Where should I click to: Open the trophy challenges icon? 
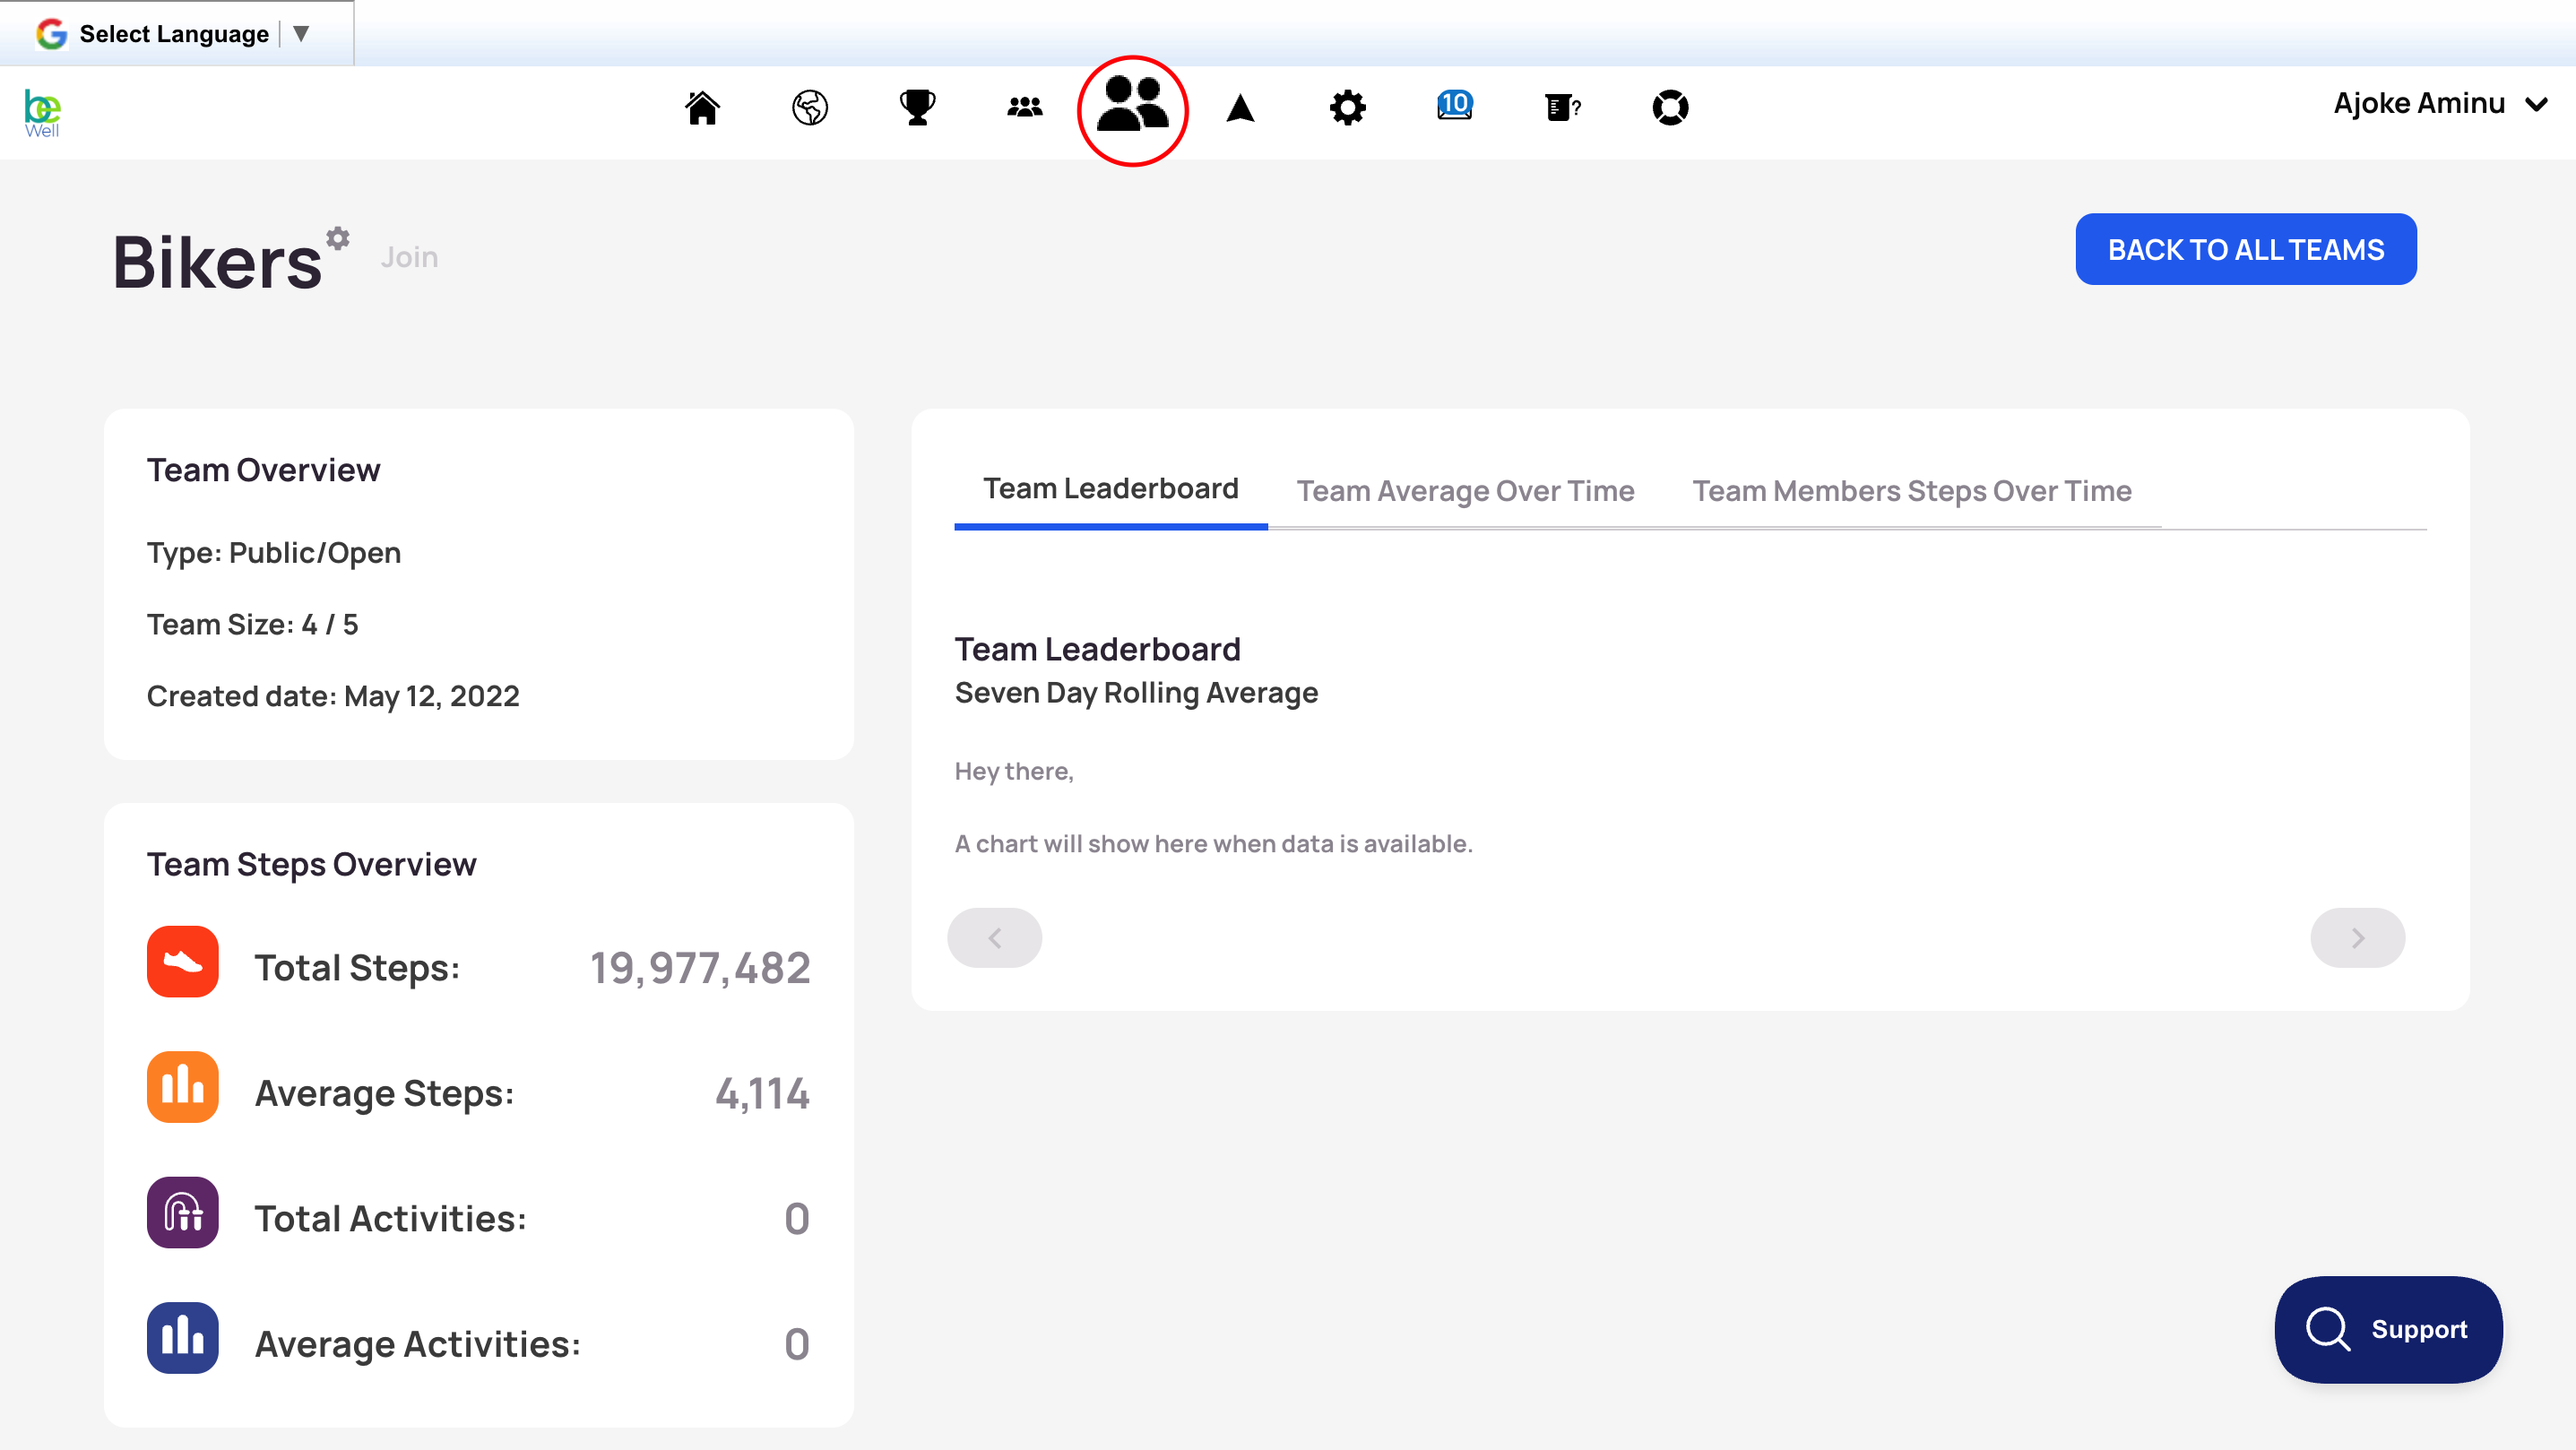click(917, 107)
